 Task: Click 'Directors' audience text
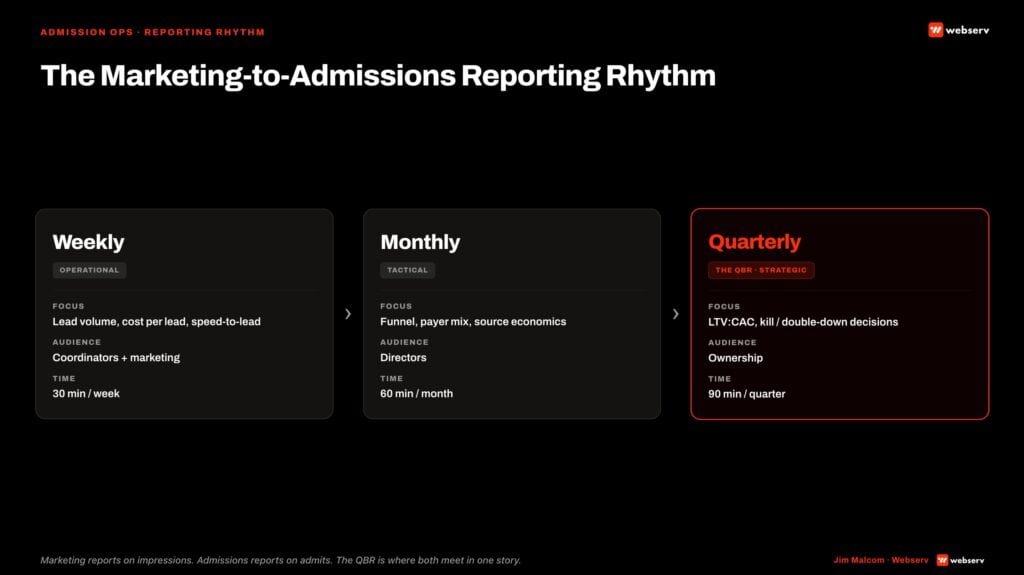(x=403, y=357)
